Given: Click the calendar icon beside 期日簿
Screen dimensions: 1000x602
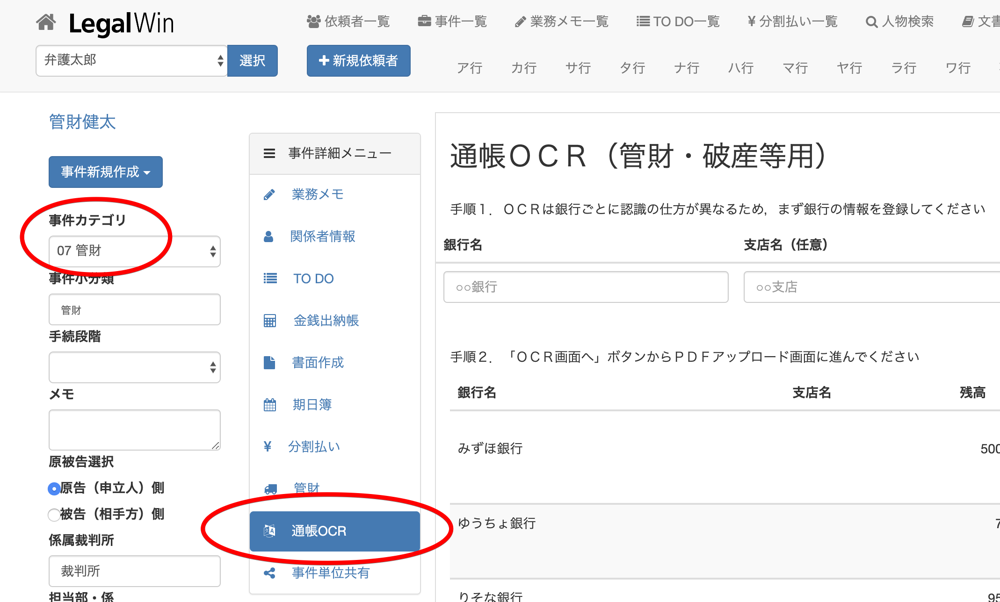Looking at the screenshot, I should point(270,405).
